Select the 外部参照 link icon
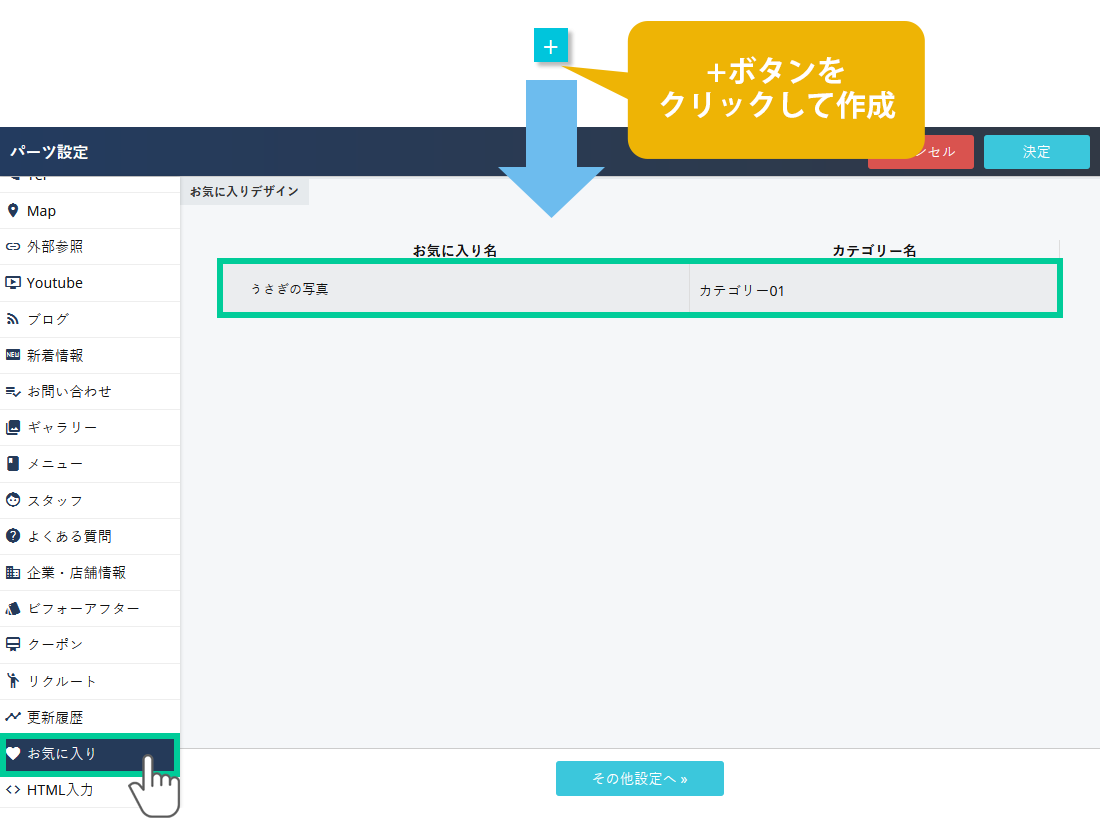The image size is (1100, 824). 13,247
